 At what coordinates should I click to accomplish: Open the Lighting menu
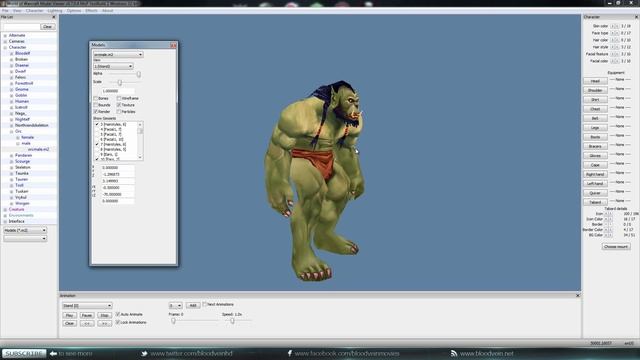[55, 11]
